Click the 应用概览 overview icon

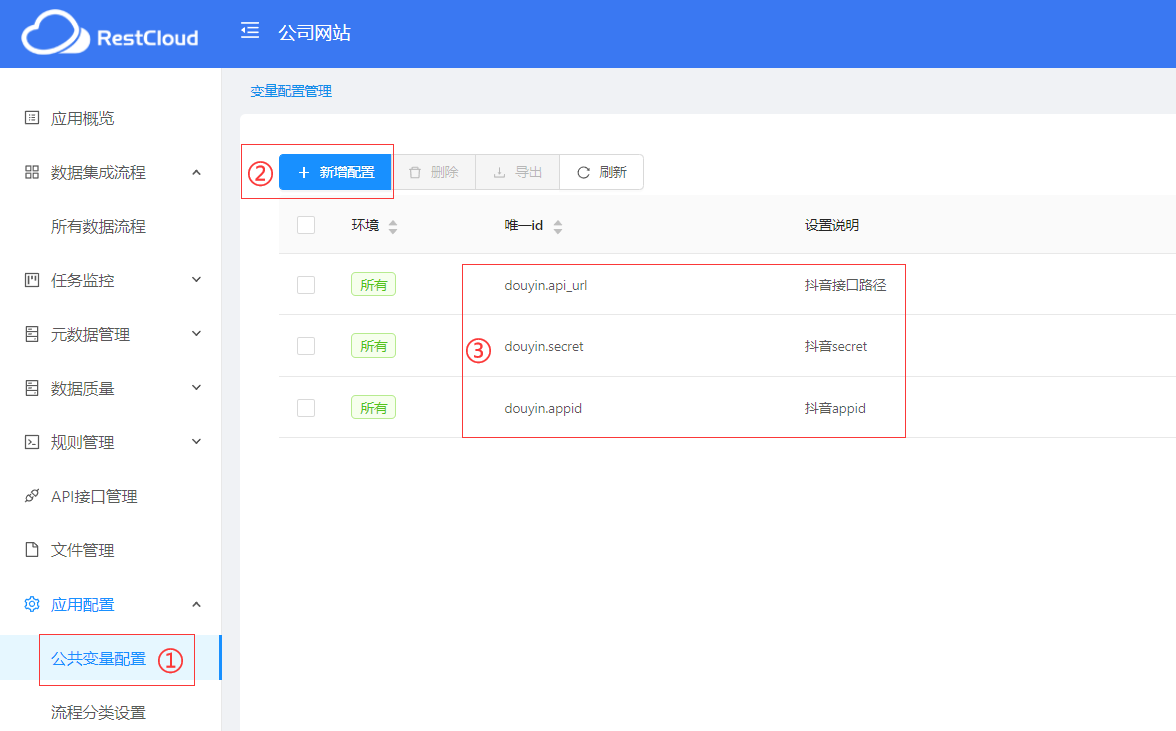click(x=32, y=118)
